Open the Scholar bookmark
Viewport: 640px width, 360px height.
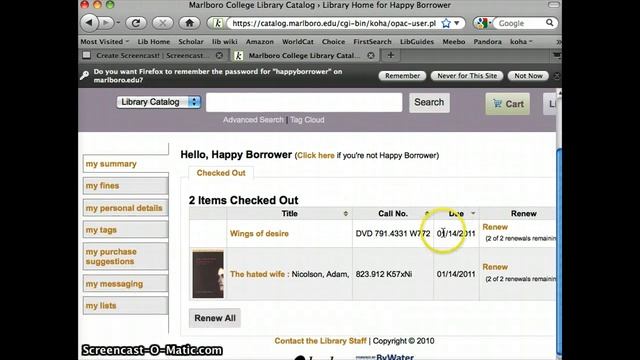191,42
